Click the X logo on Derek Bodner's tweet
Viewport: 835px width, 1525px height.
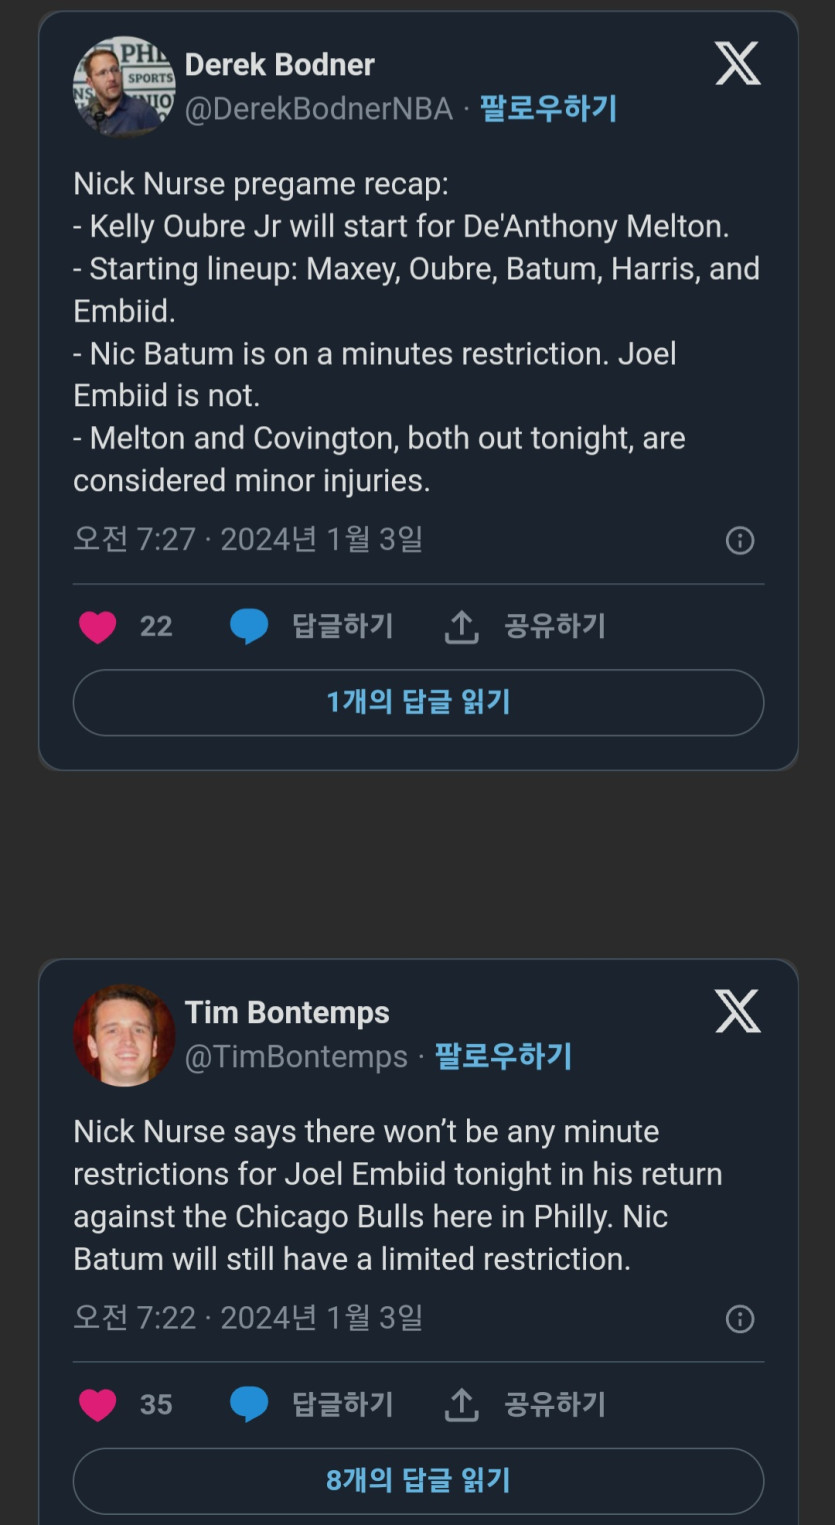[x=738, y=65]
